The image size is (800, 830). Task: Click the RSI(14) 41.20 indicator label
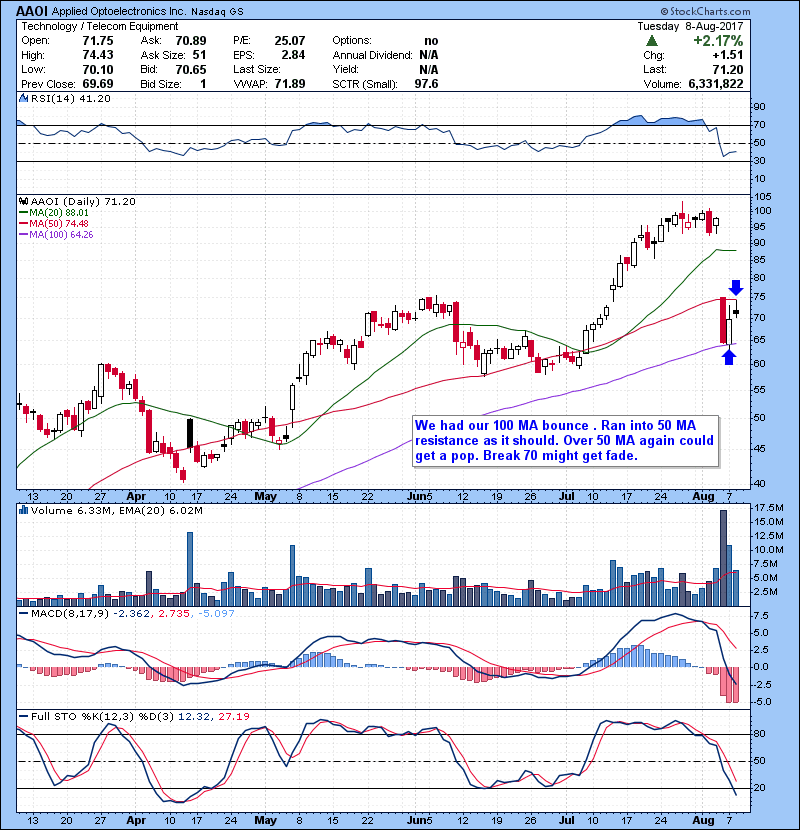(x=70, y=98)
